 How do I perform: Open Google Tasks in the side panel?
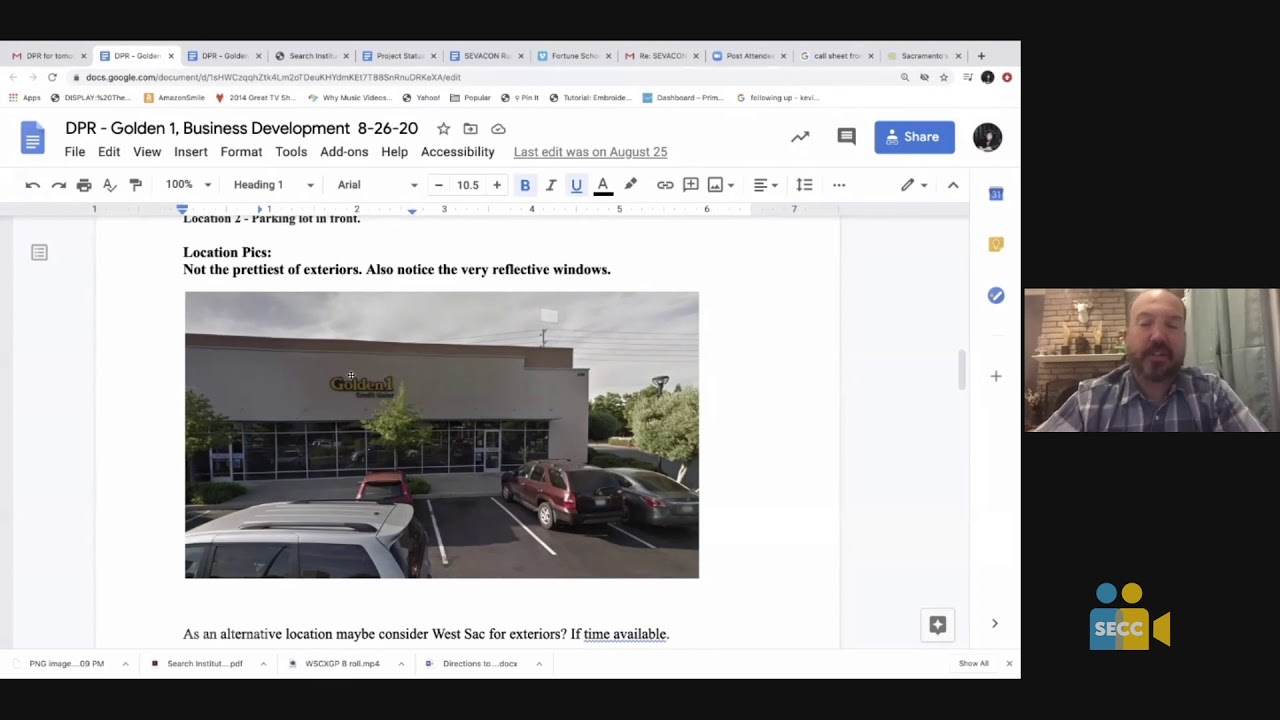click(996, 295)
